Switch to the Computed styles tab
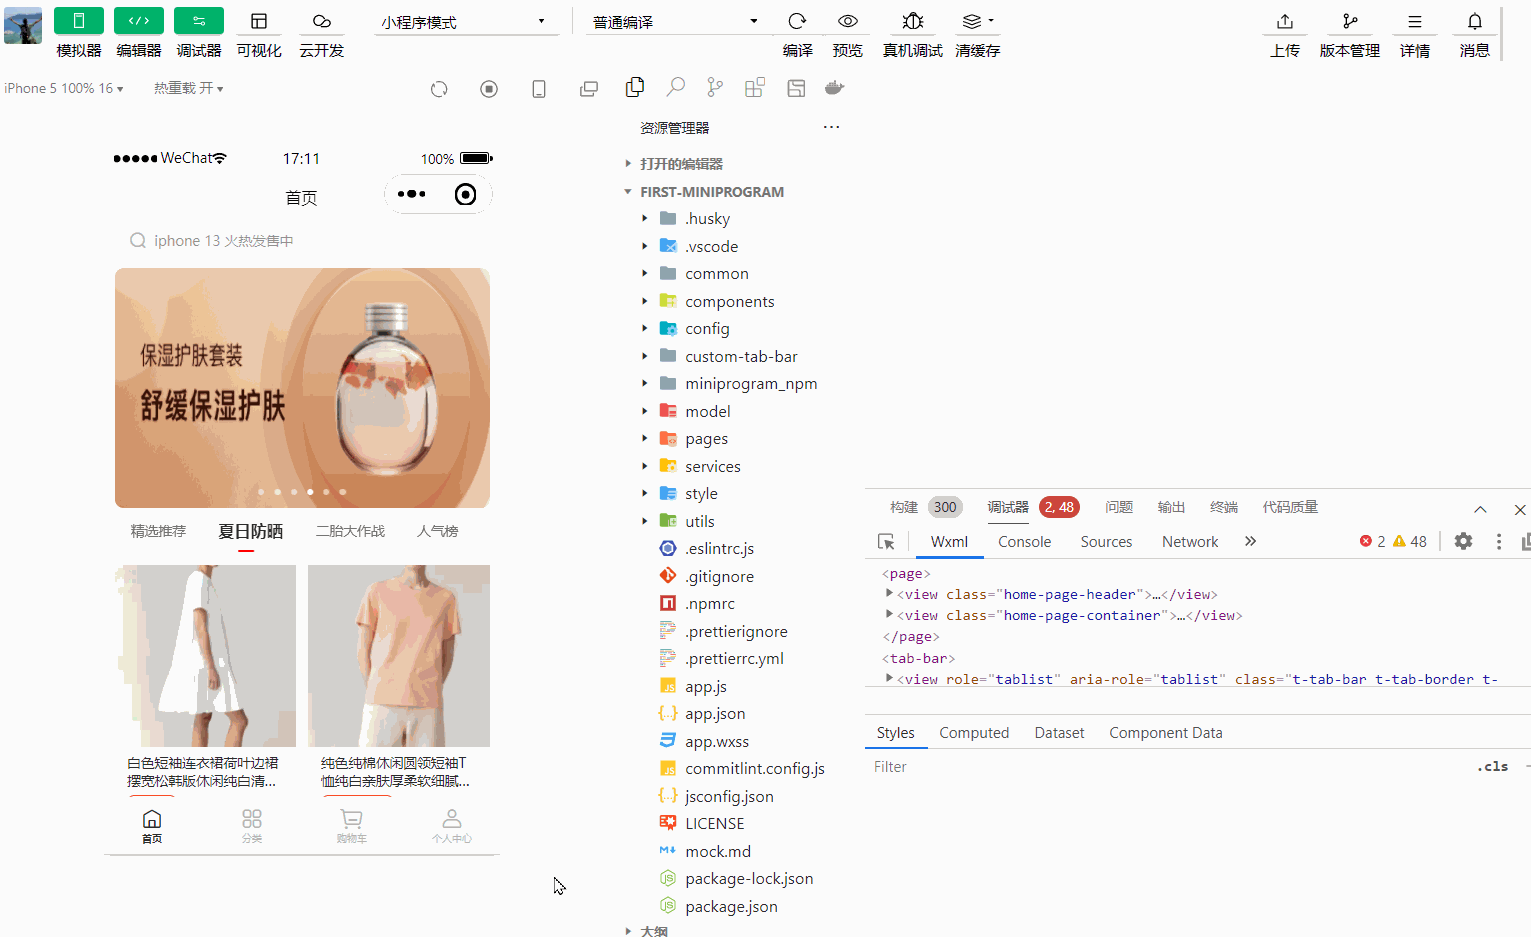Viewport: 1531px width, 937px height. (x=974, y=733)
